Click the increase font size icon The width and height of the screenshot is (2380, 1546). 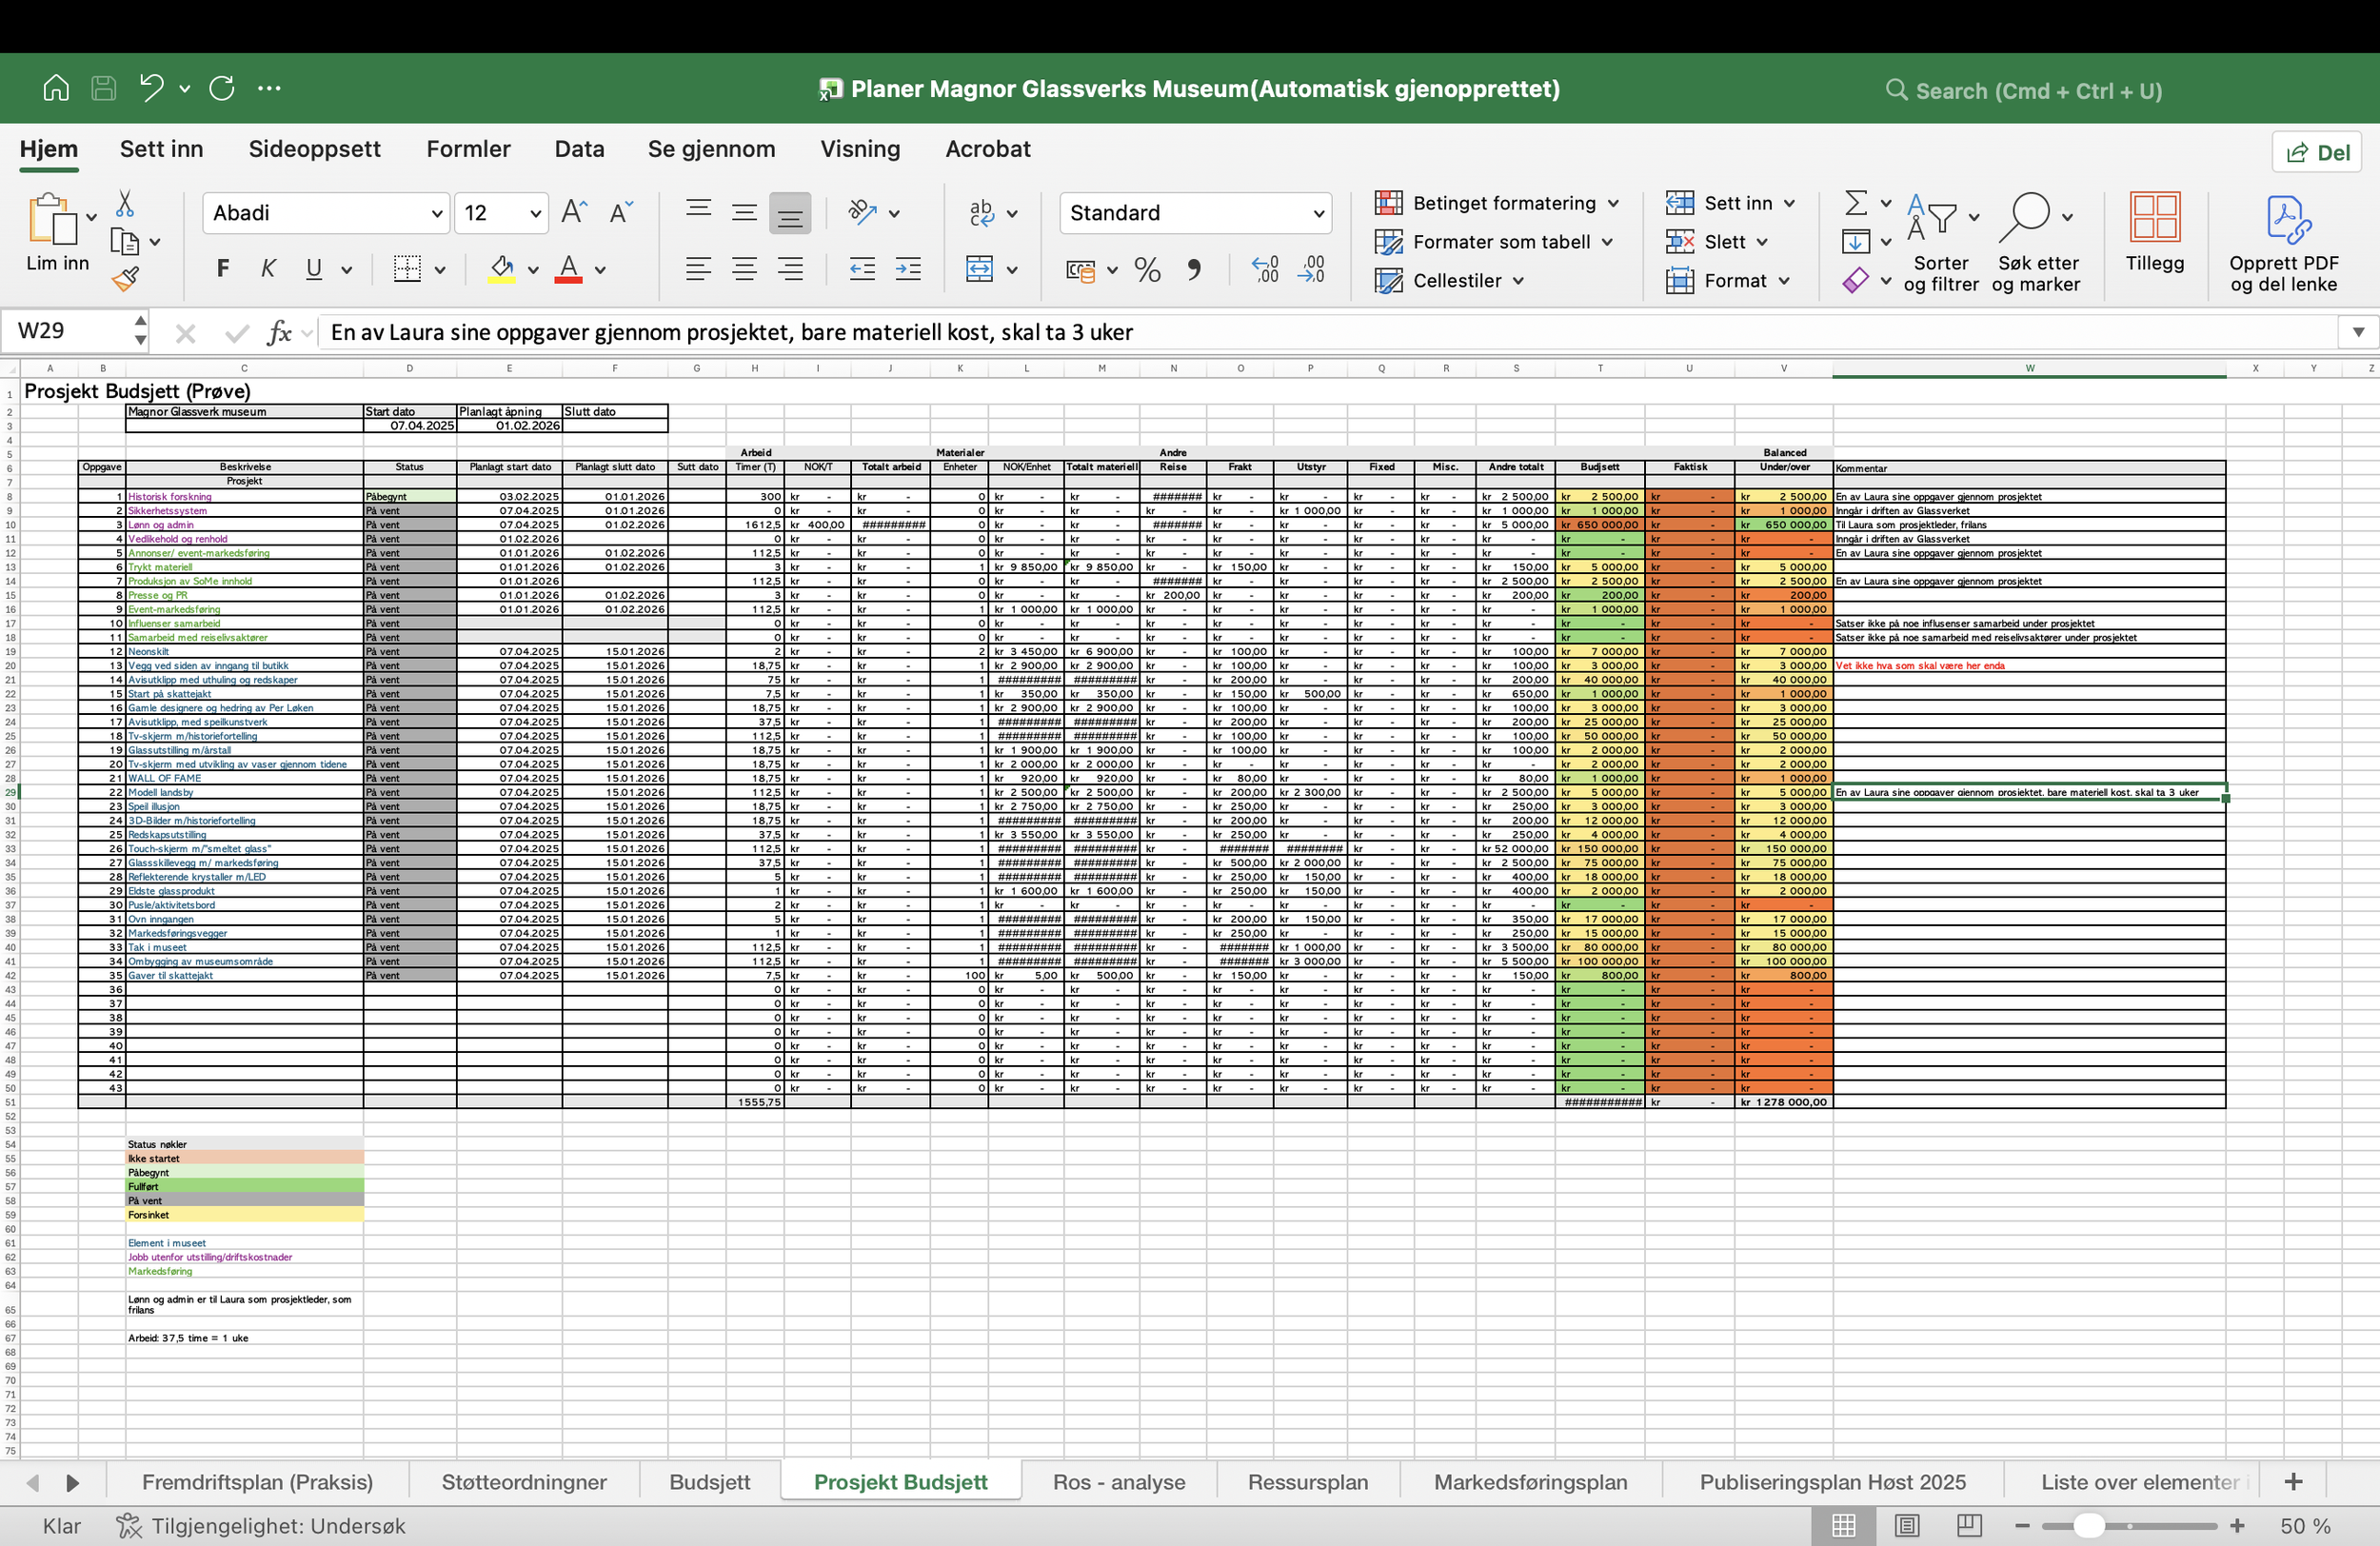pyautogui.click(x=573, y=212)
